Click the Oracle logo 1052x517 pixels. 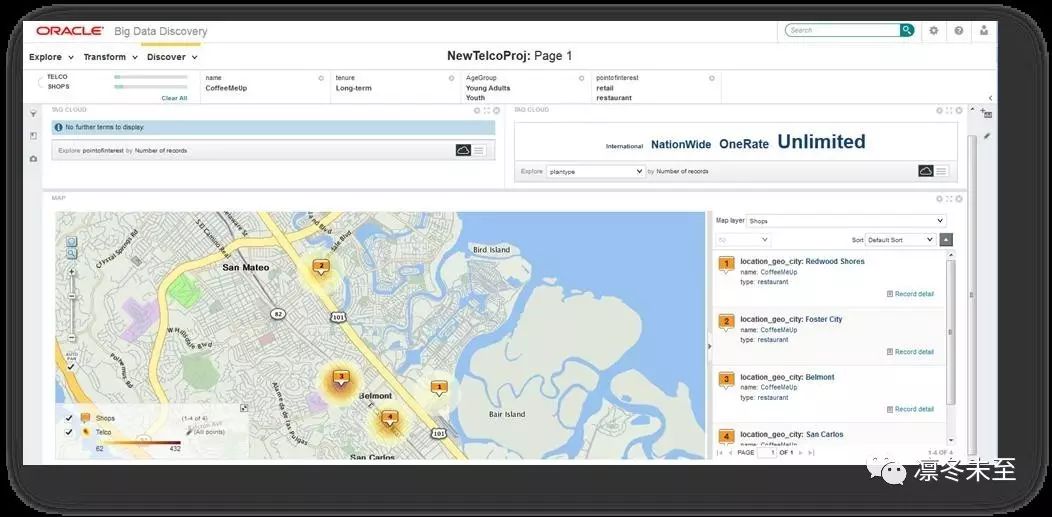(x=70, y=31)
